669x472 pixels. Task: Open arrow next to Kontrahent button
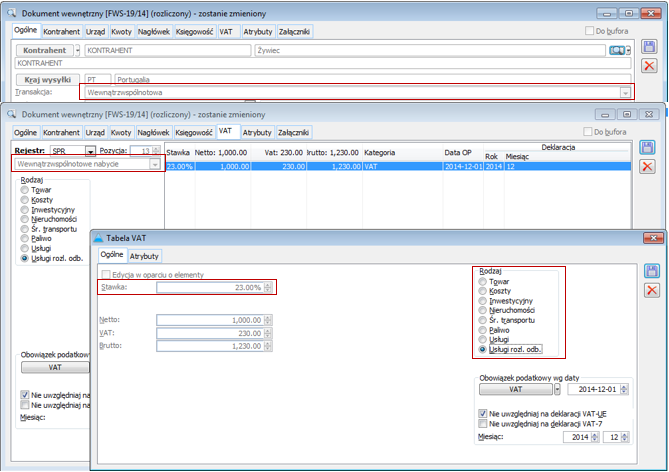coord(78,50)
